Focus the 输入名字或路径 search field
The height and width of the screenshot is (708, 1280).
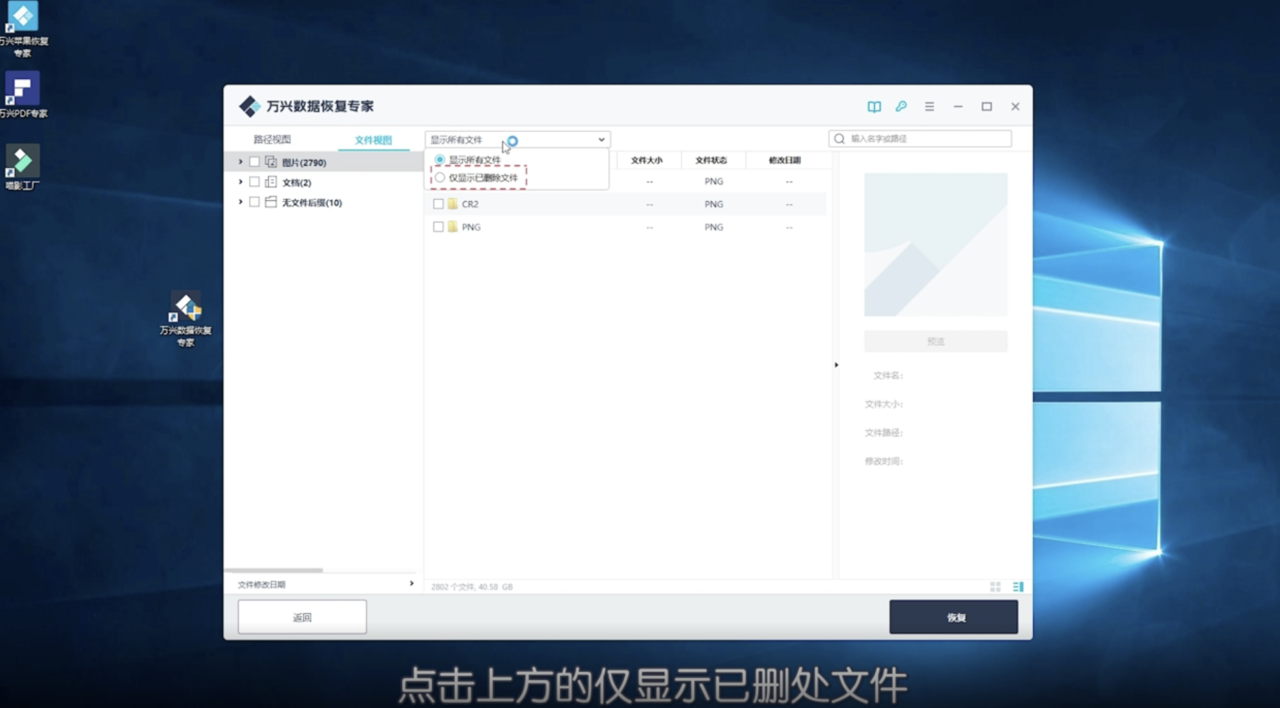tap(920, 139)
